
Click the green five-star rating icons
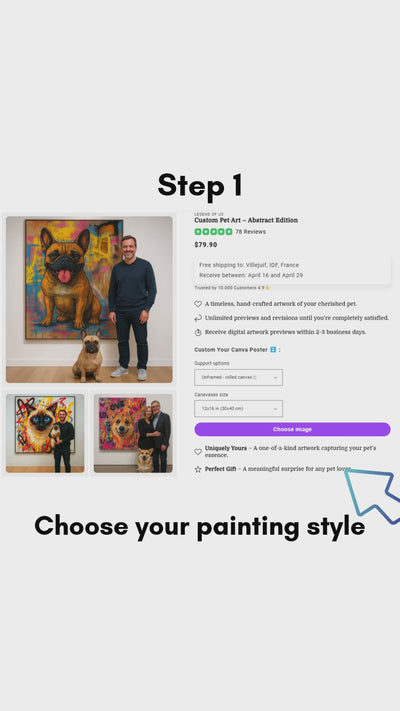[213, 232]
